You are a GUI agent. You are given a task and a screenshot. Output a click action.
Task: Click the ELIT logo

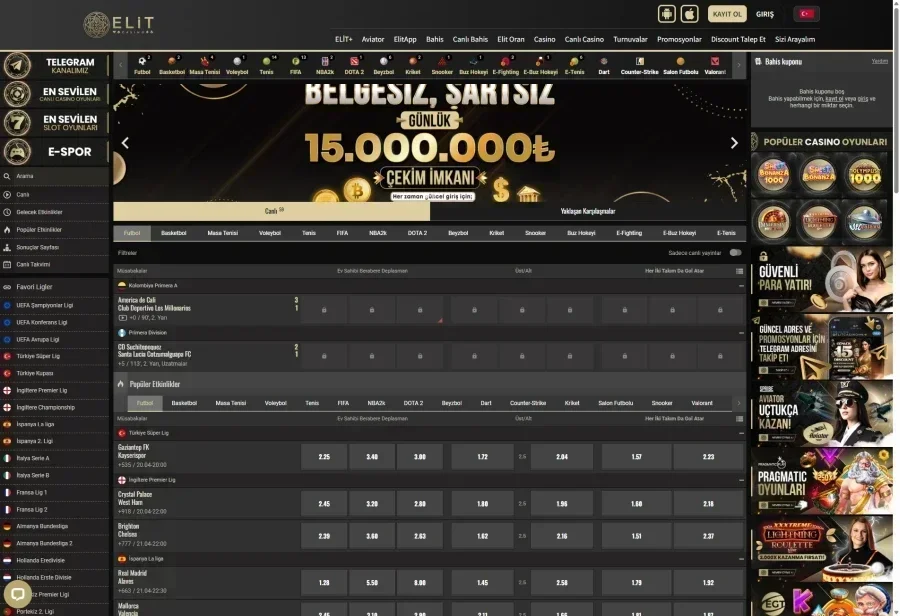coord(119,25)
